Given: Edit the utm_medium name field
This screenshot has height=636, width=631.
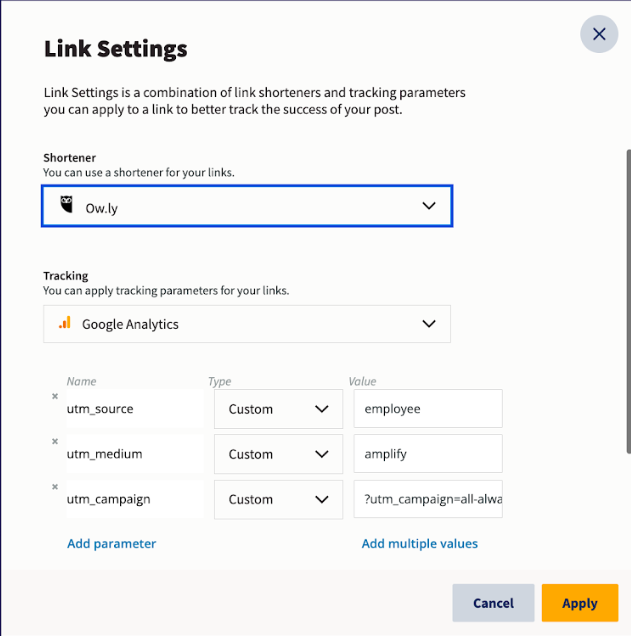Looking at the screenshot, I should point(135,454).
